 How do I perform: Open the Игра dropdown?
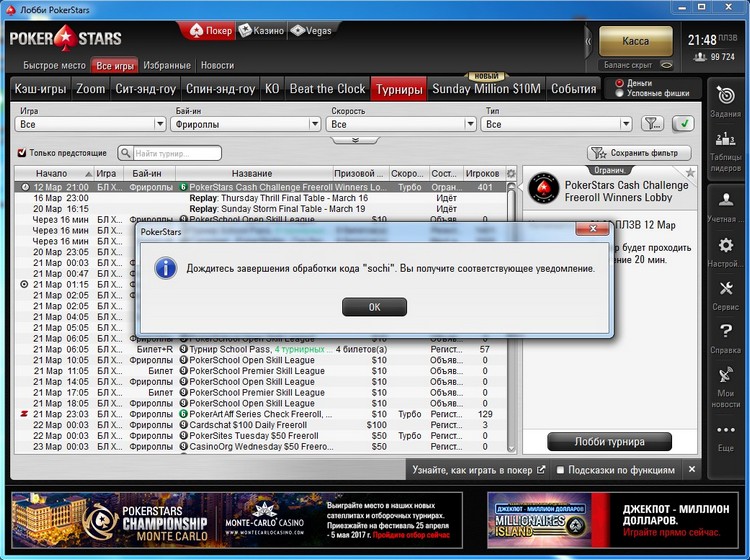[90, 124]
